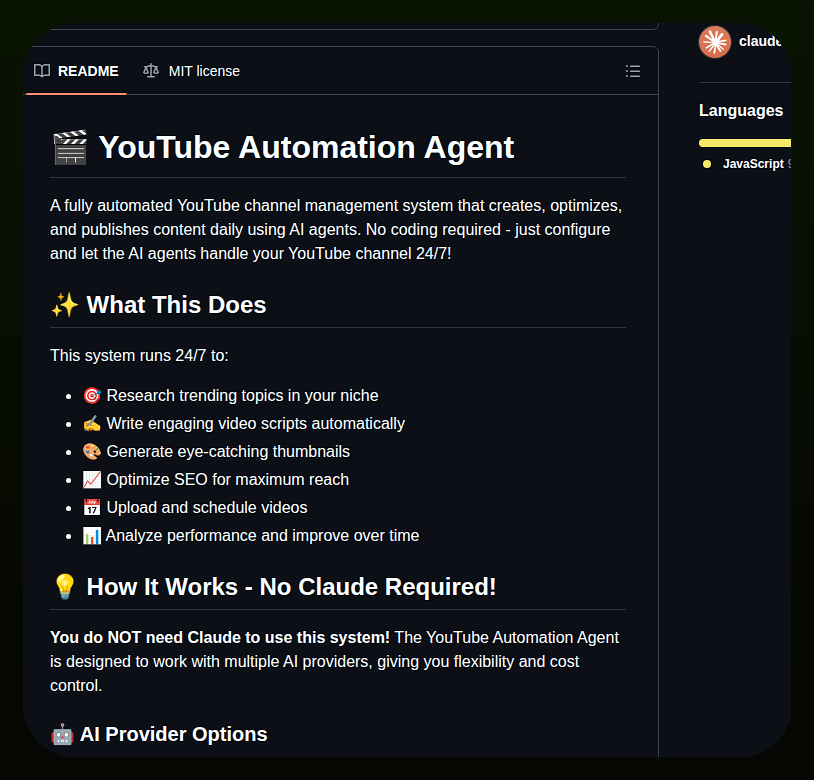
Task: Click the scales icon beside MIT license
Action: (151, 71)
